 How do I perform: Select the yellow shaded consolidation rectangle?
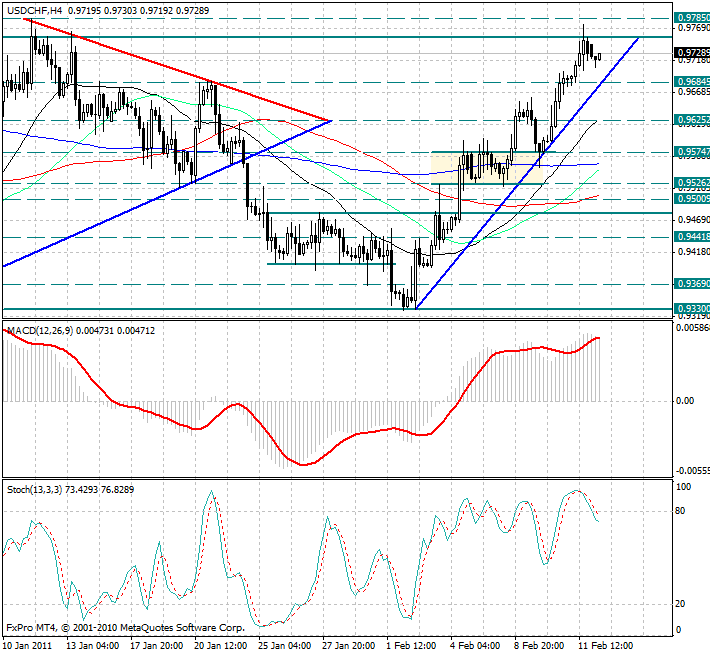coord(487,168)
